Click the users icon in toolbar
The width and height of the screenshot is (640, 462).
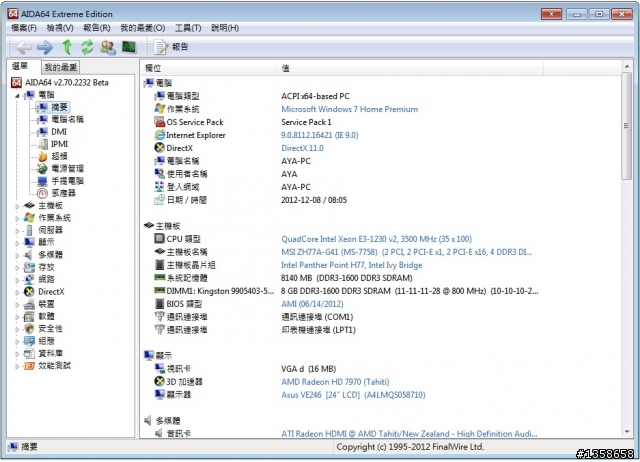(x=108, y=47)
